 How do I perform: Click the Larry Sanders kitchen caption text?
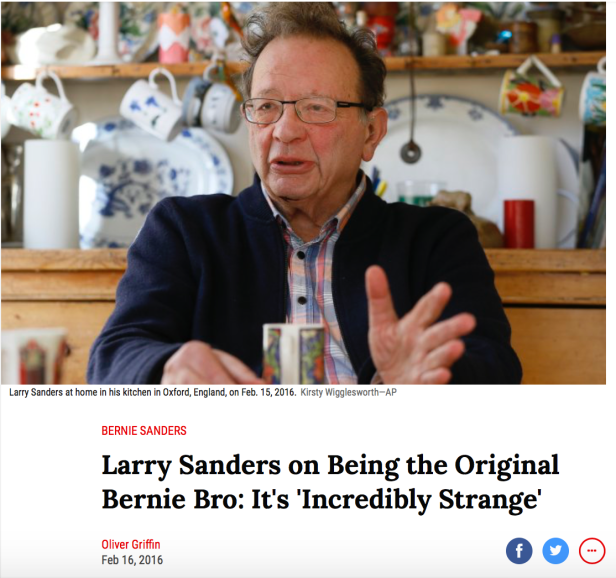point(152,392)
